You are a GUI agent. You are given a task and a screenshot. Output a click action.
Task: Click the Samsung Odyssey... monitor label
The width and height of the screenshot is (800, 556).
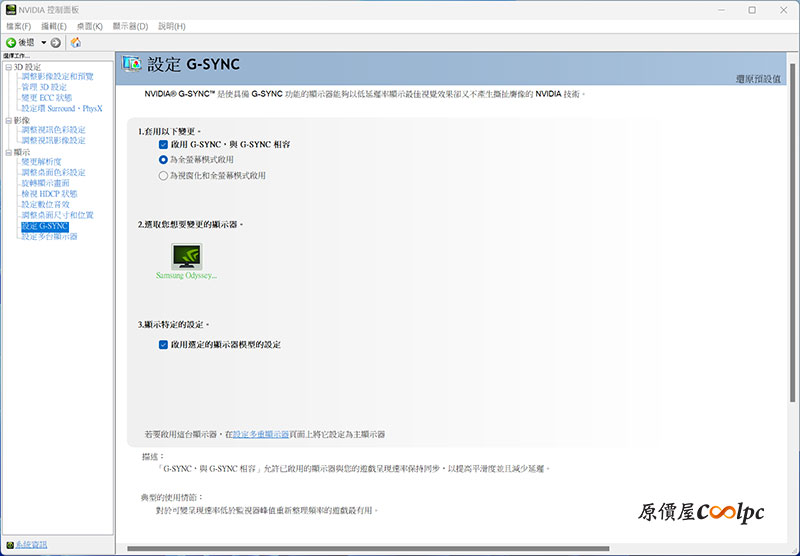(186, 275)
